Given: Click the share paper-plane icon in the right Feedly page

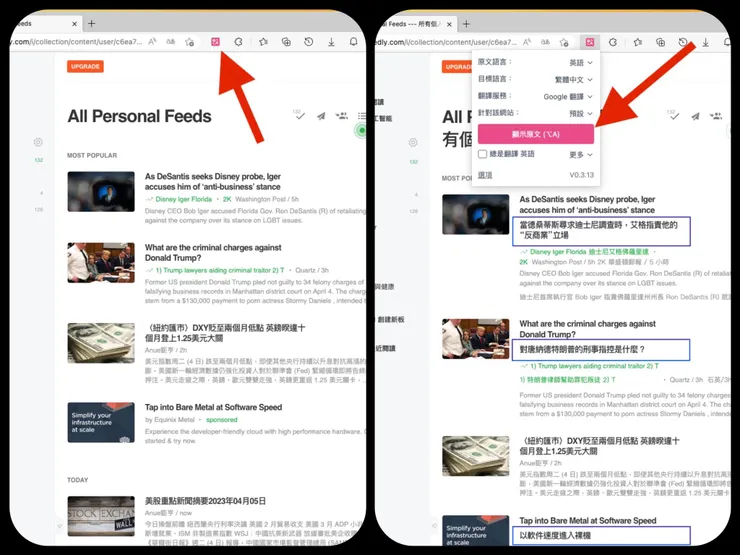Looking at the screenshot, I should [695, 116].
